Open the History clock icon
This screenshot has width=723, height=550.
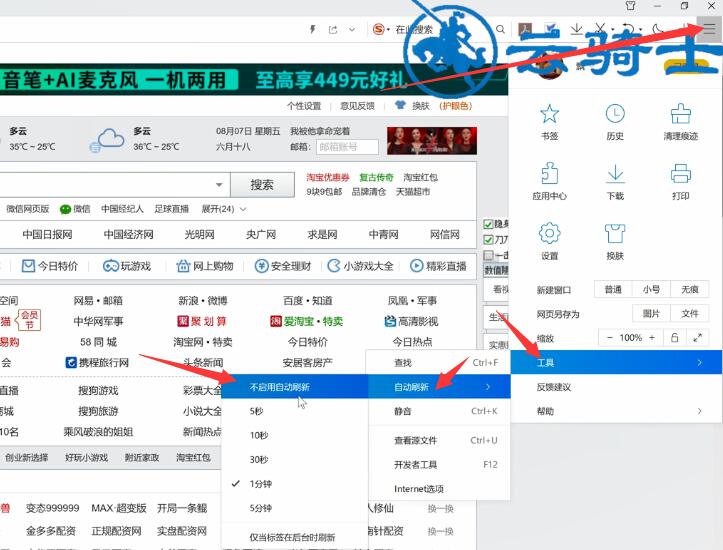tap(615, 114)
